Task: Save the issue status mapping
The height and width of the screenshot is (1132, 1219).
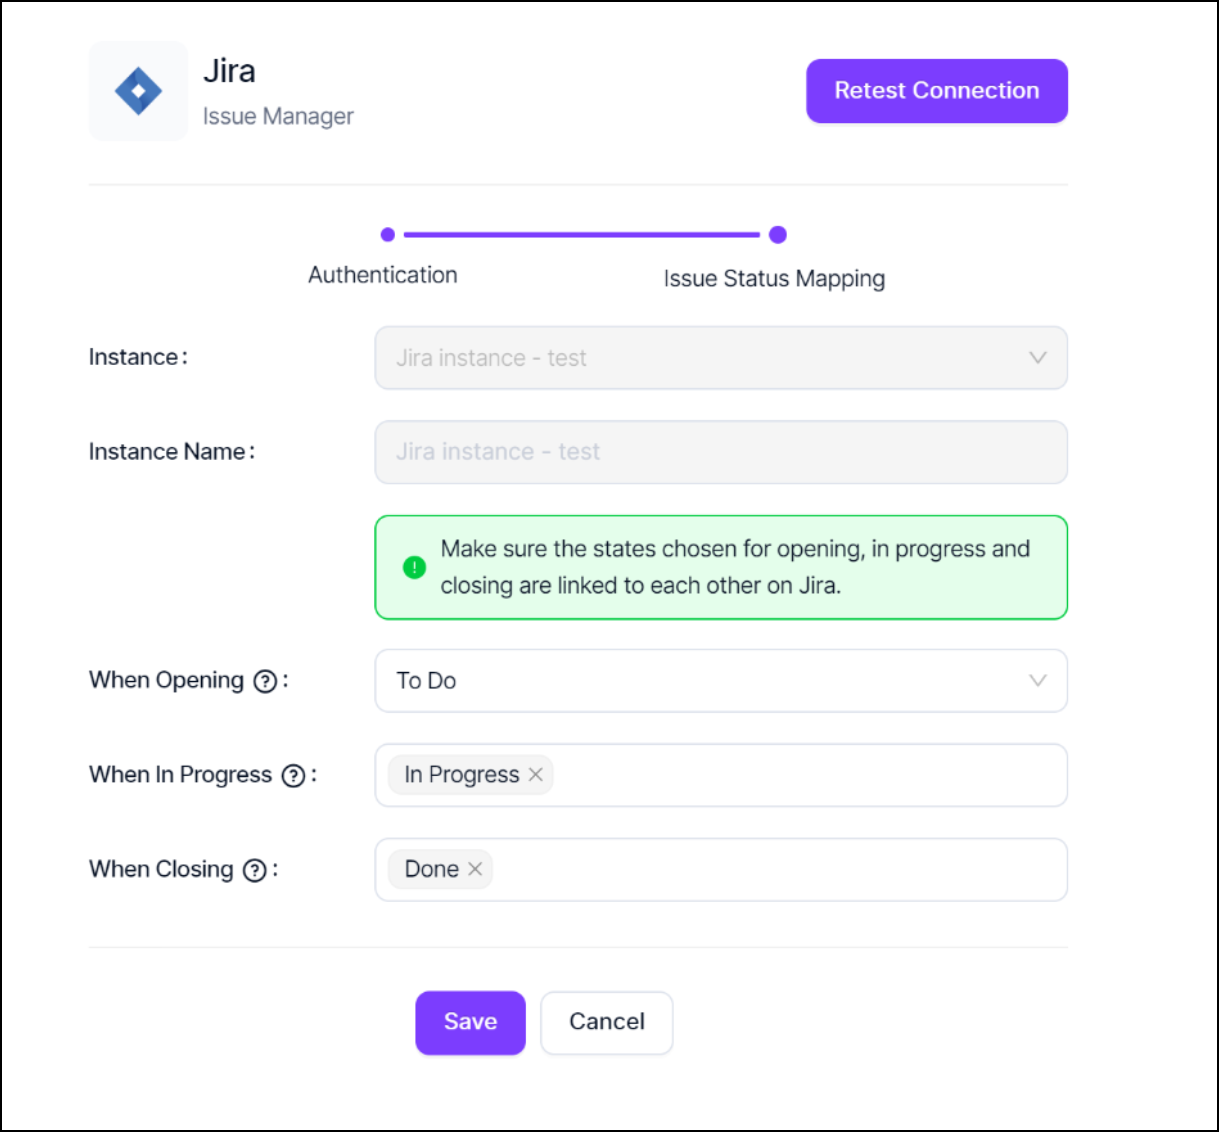Action: [x=470, y=1022]
